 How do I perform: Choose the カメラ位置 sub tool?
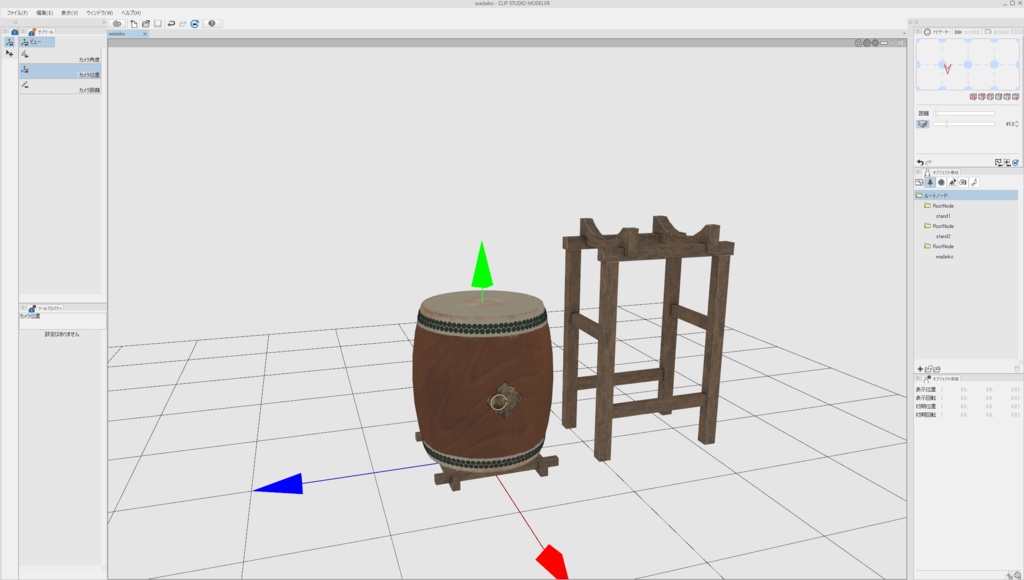[60, 71]
